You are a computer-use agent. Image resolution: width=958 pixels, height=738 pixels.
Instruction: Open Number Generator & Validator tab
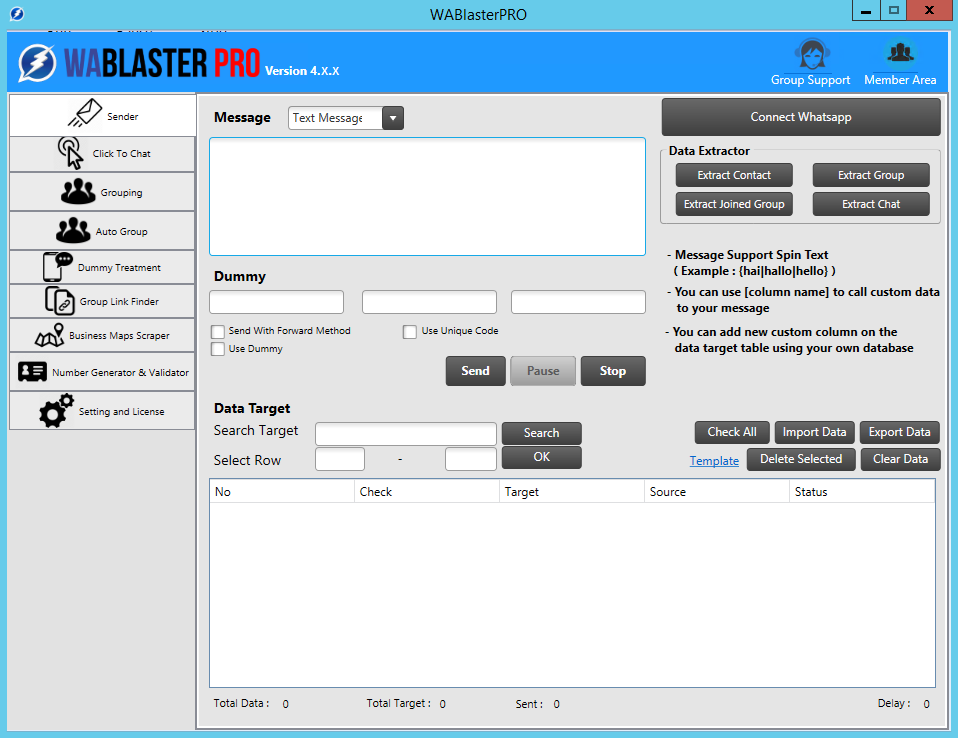102,372
